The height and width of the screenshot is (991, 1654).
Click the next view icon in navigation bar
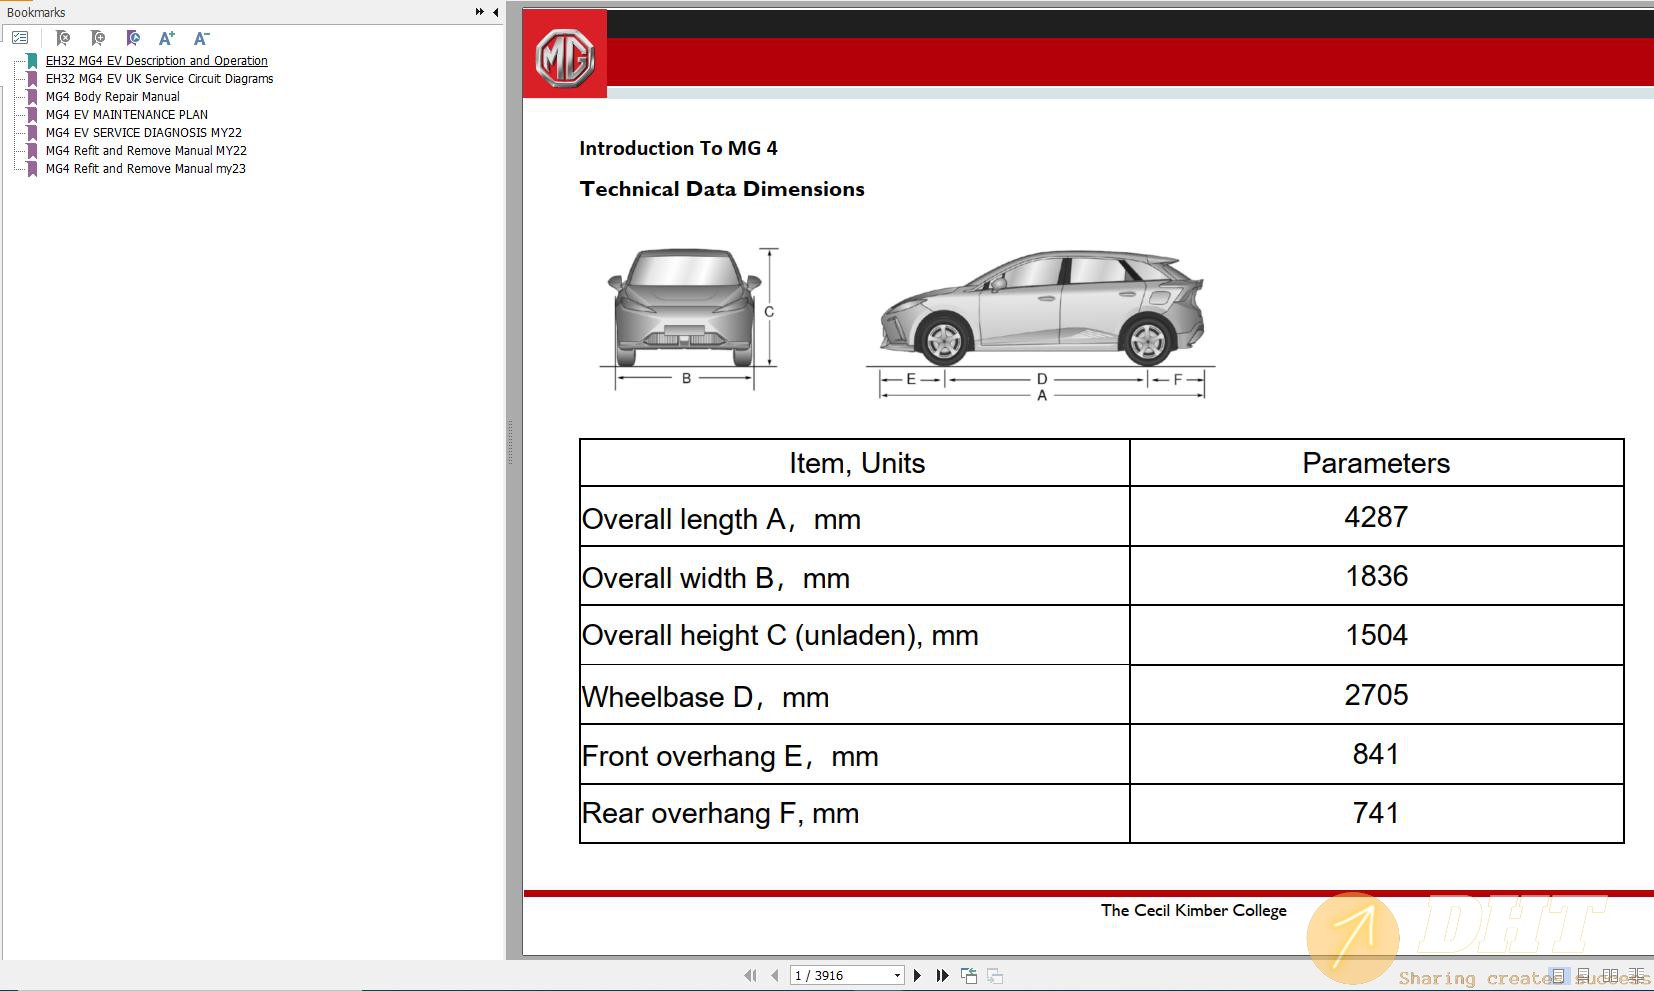pos(995,975)
